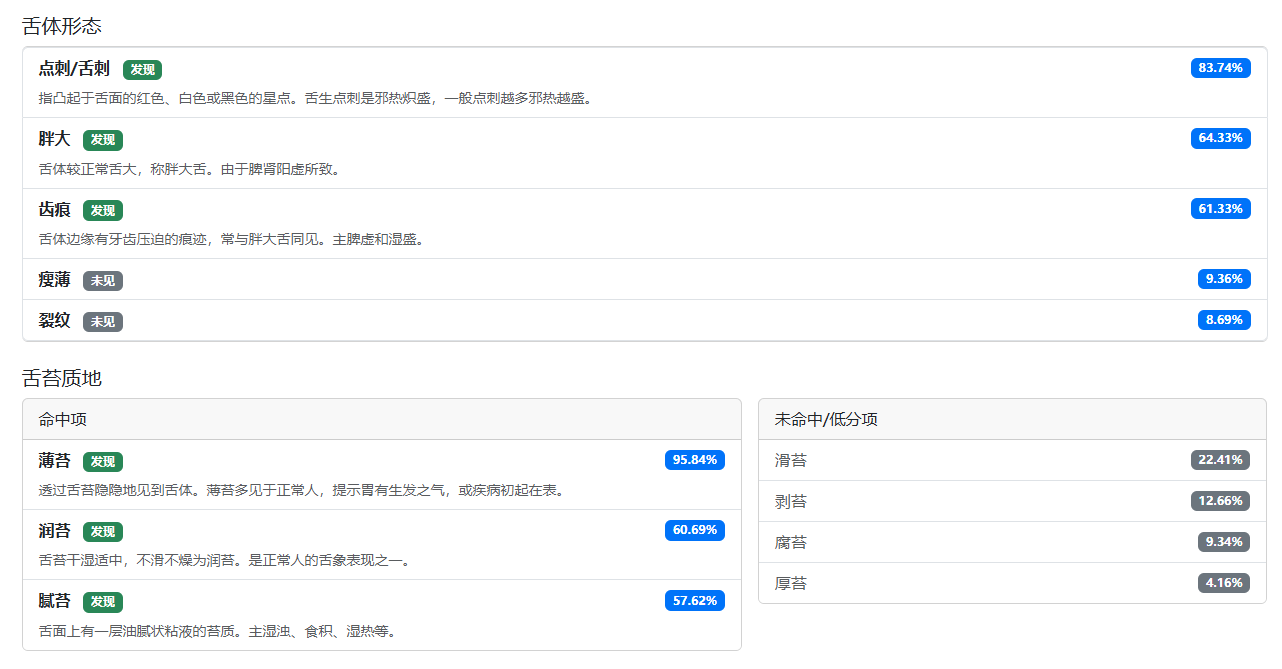Select the 83.74% score badge for 点刺/舌刺

(1221, 67)
